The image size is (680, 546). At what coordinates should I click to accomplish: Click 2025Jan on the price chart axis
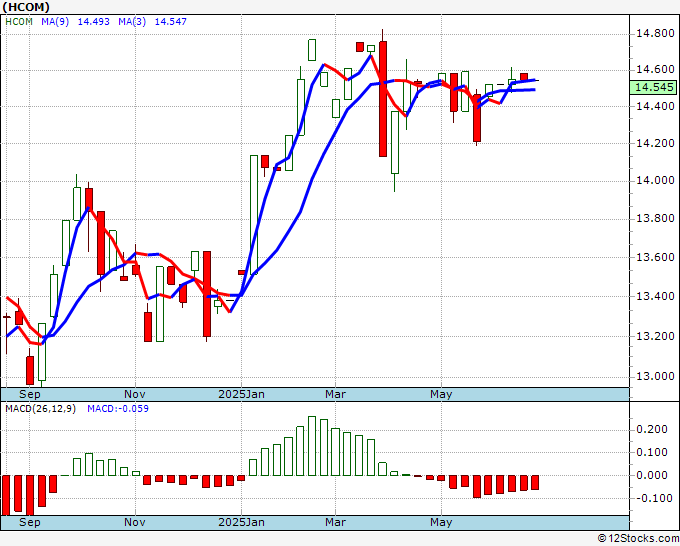click(x=241, y=394)
